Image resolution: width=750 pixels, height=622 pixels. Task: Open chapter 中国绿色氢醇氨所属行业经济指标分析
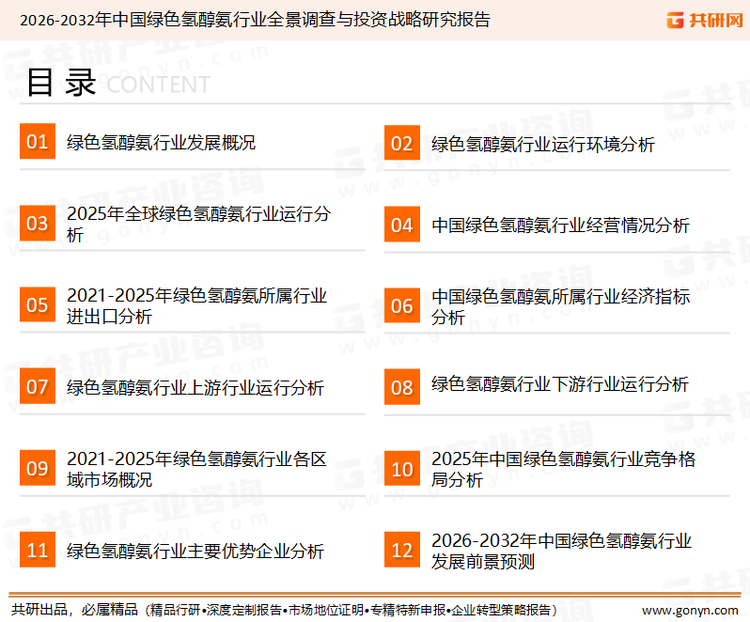561,307
